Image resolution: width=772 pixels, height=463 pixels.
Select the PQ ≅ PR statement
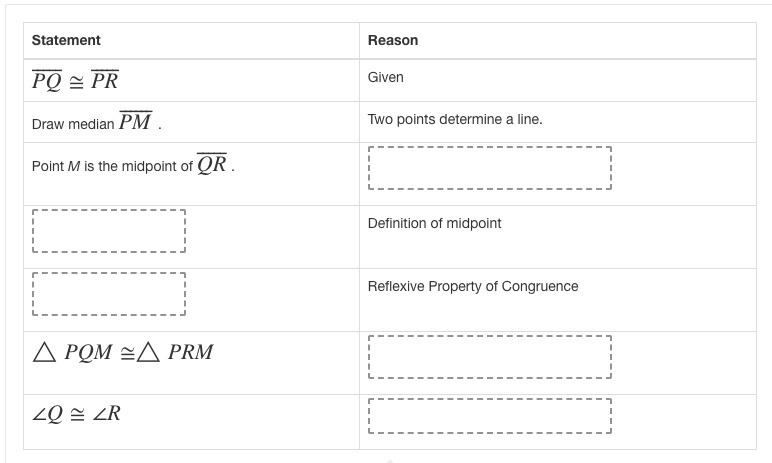point(75,80)
